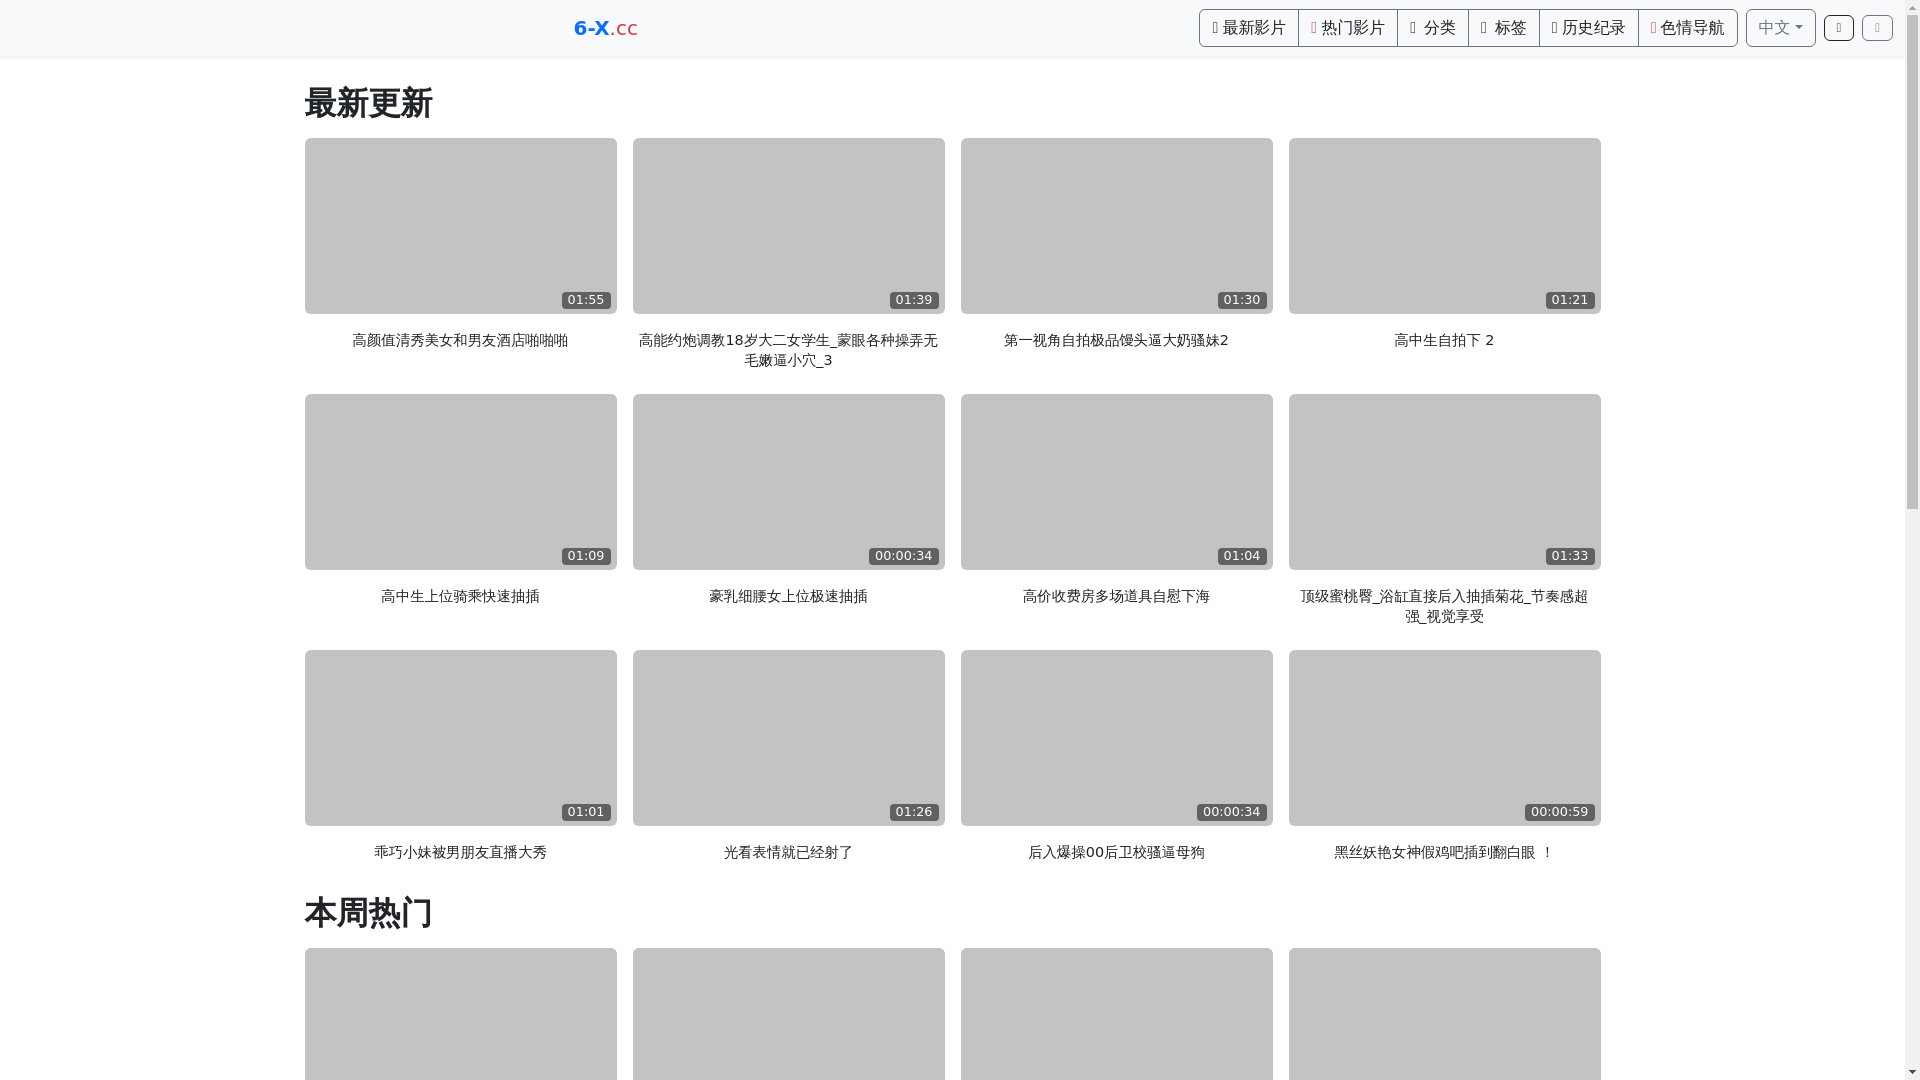1920x1080 pixels.
Task: Go to the 分类 categories page
Action: tap(1432, 28)
